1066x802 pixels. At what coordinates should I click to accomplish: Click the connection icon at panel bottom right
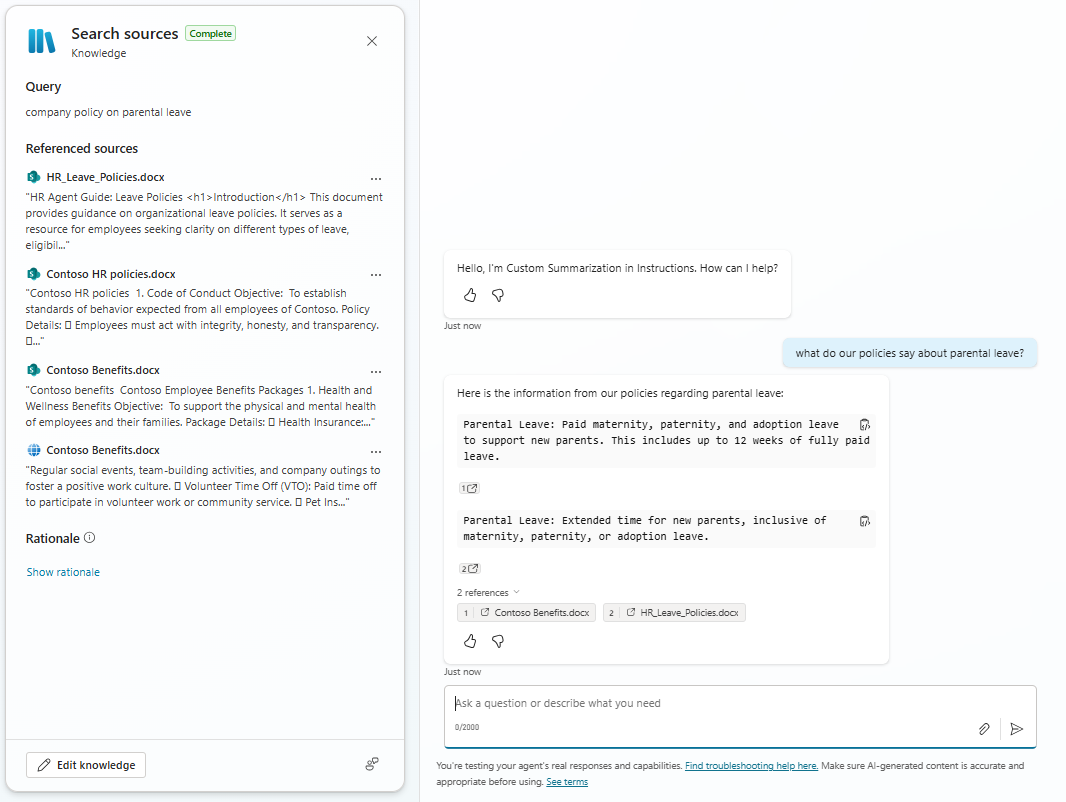click(372, 764)
